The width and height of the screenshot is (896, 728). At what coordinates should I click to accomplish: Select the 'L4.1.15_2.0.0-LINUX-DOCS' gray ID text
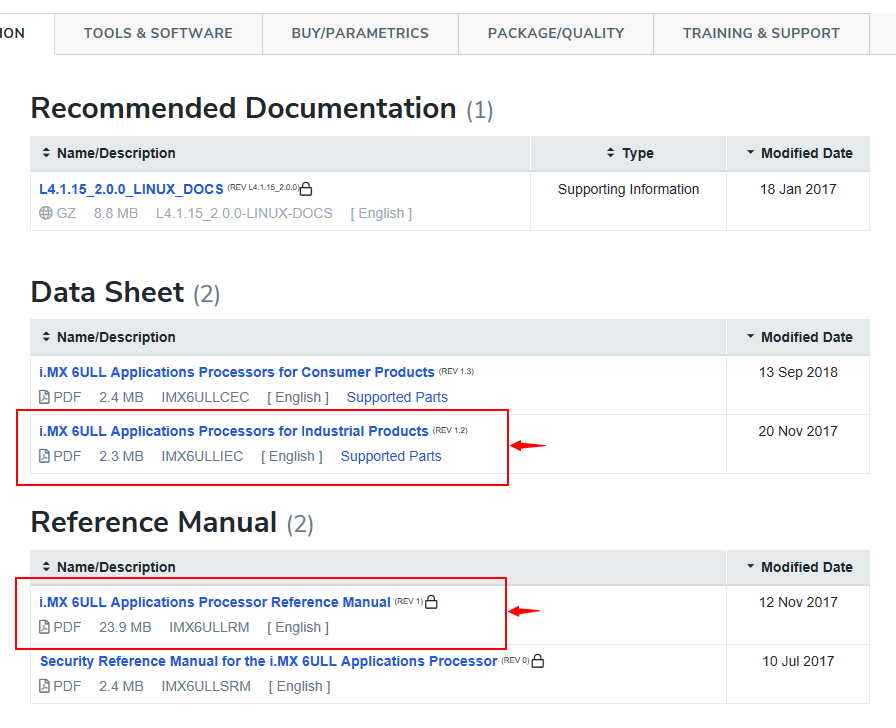[x=244, y=213]
